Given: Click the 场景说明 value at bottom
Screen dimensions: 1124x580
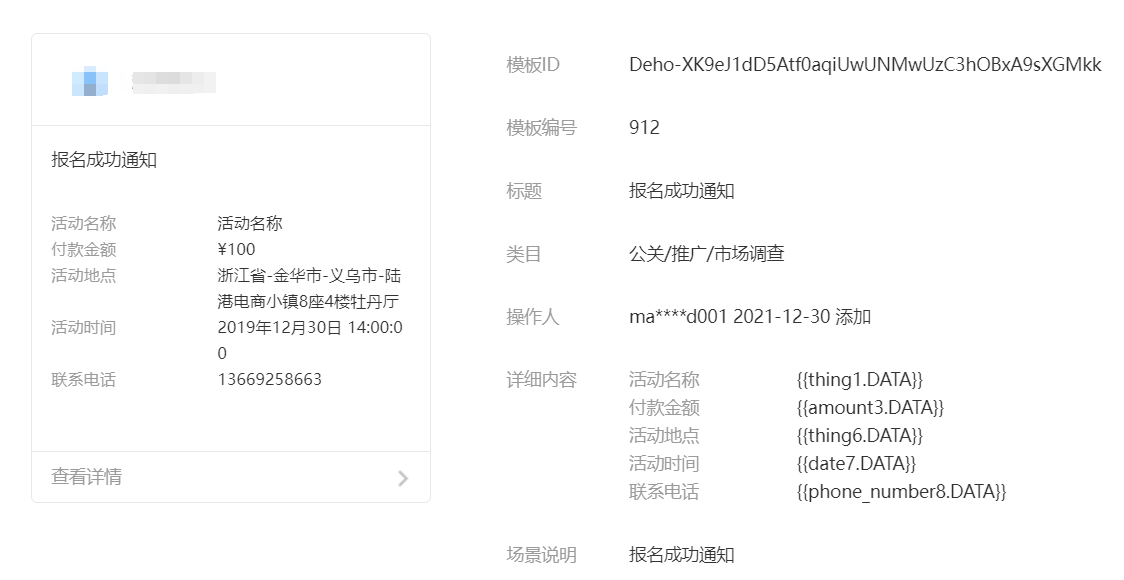Looking at the screenshot, I should pyautogui.click(x=682, y=555).
